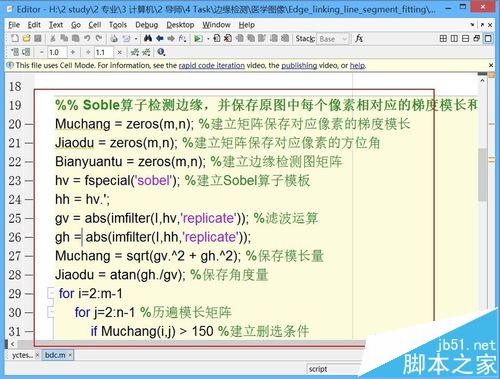Print the file with the printer icon
500x379 pixels.
point(114,38)
